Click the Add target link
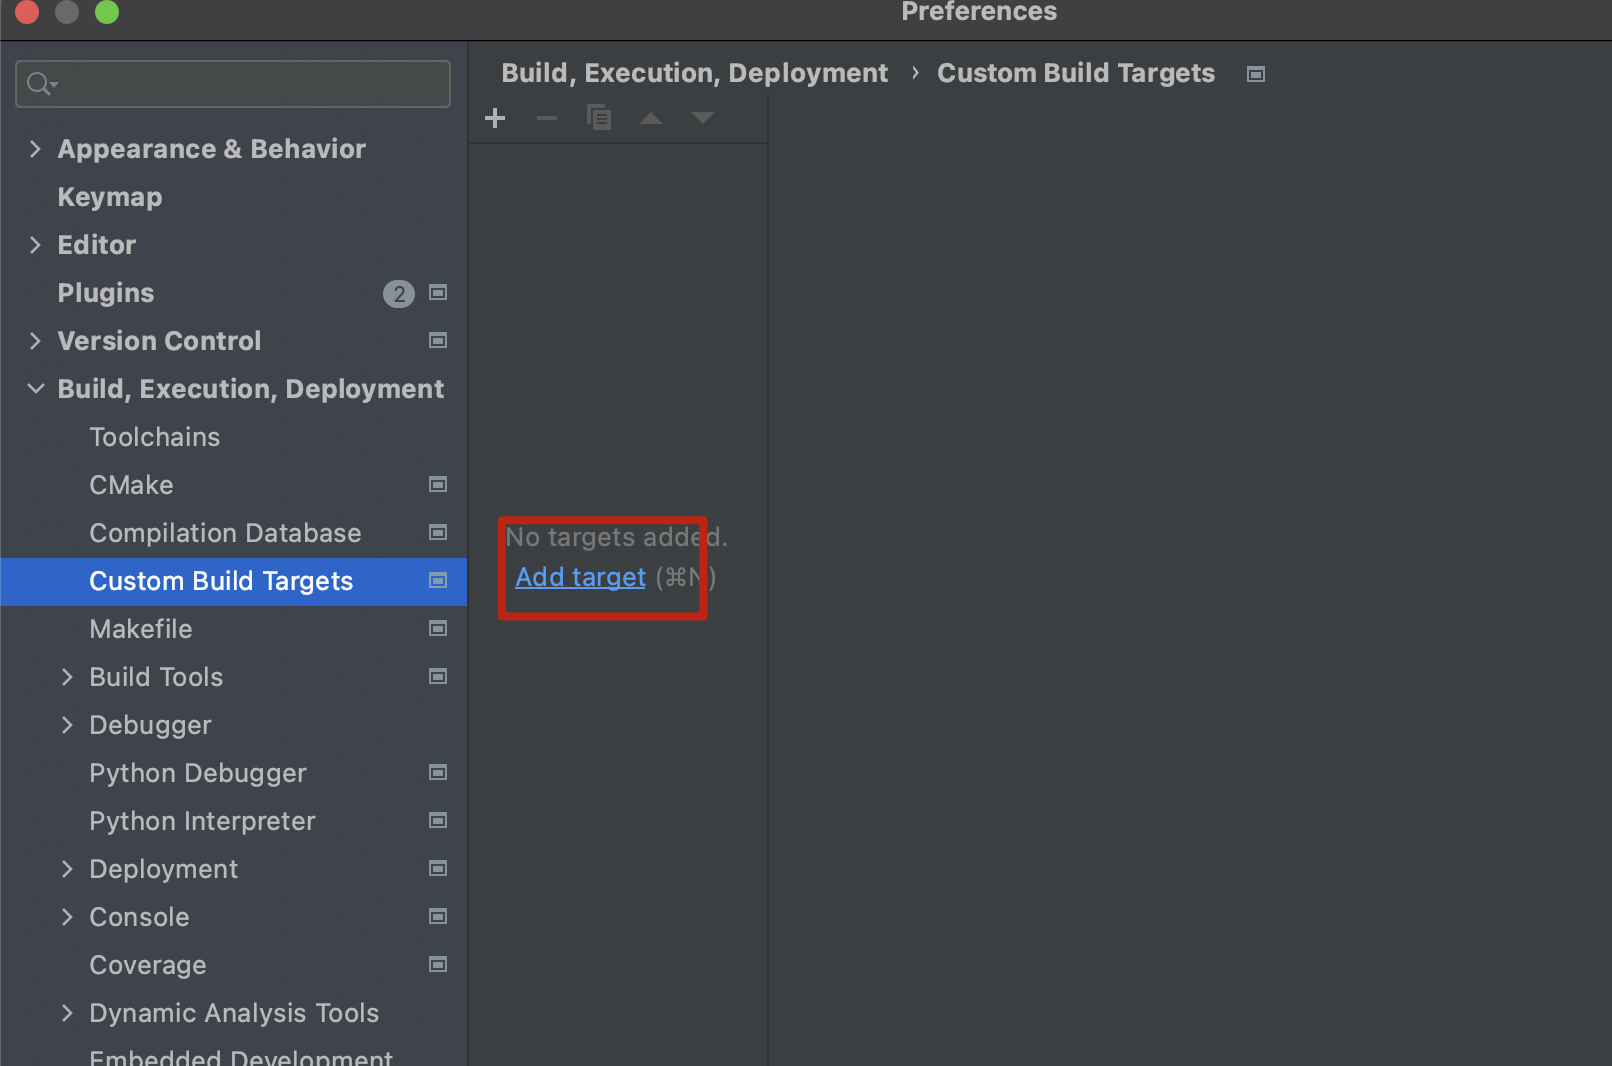The height and width of the screenshot is (1066, 1612). [580, 577]
